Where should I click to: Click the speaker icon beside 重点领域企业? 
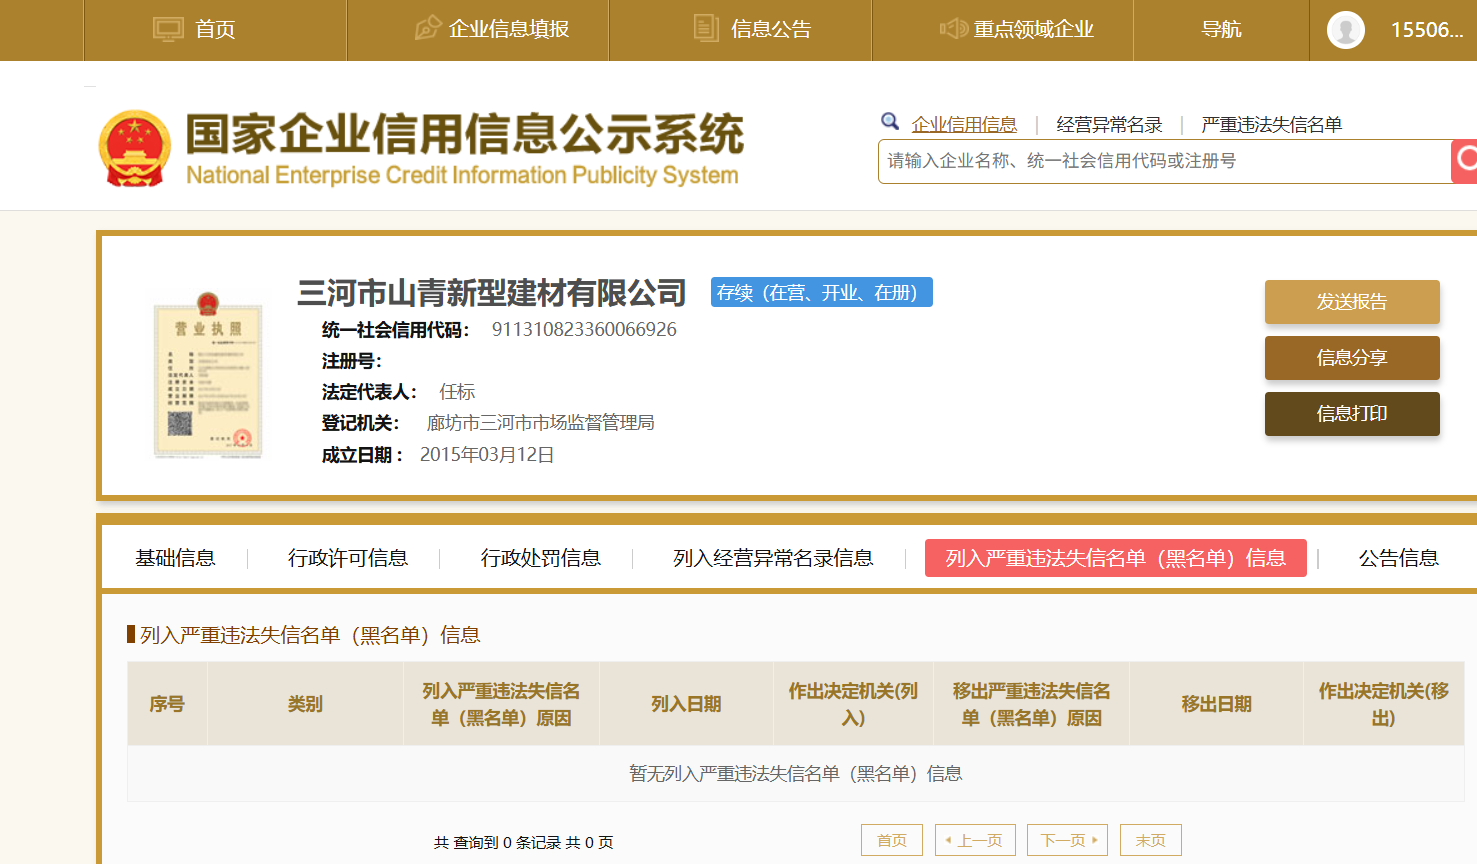pyautogui.click(x=953, y=29)
